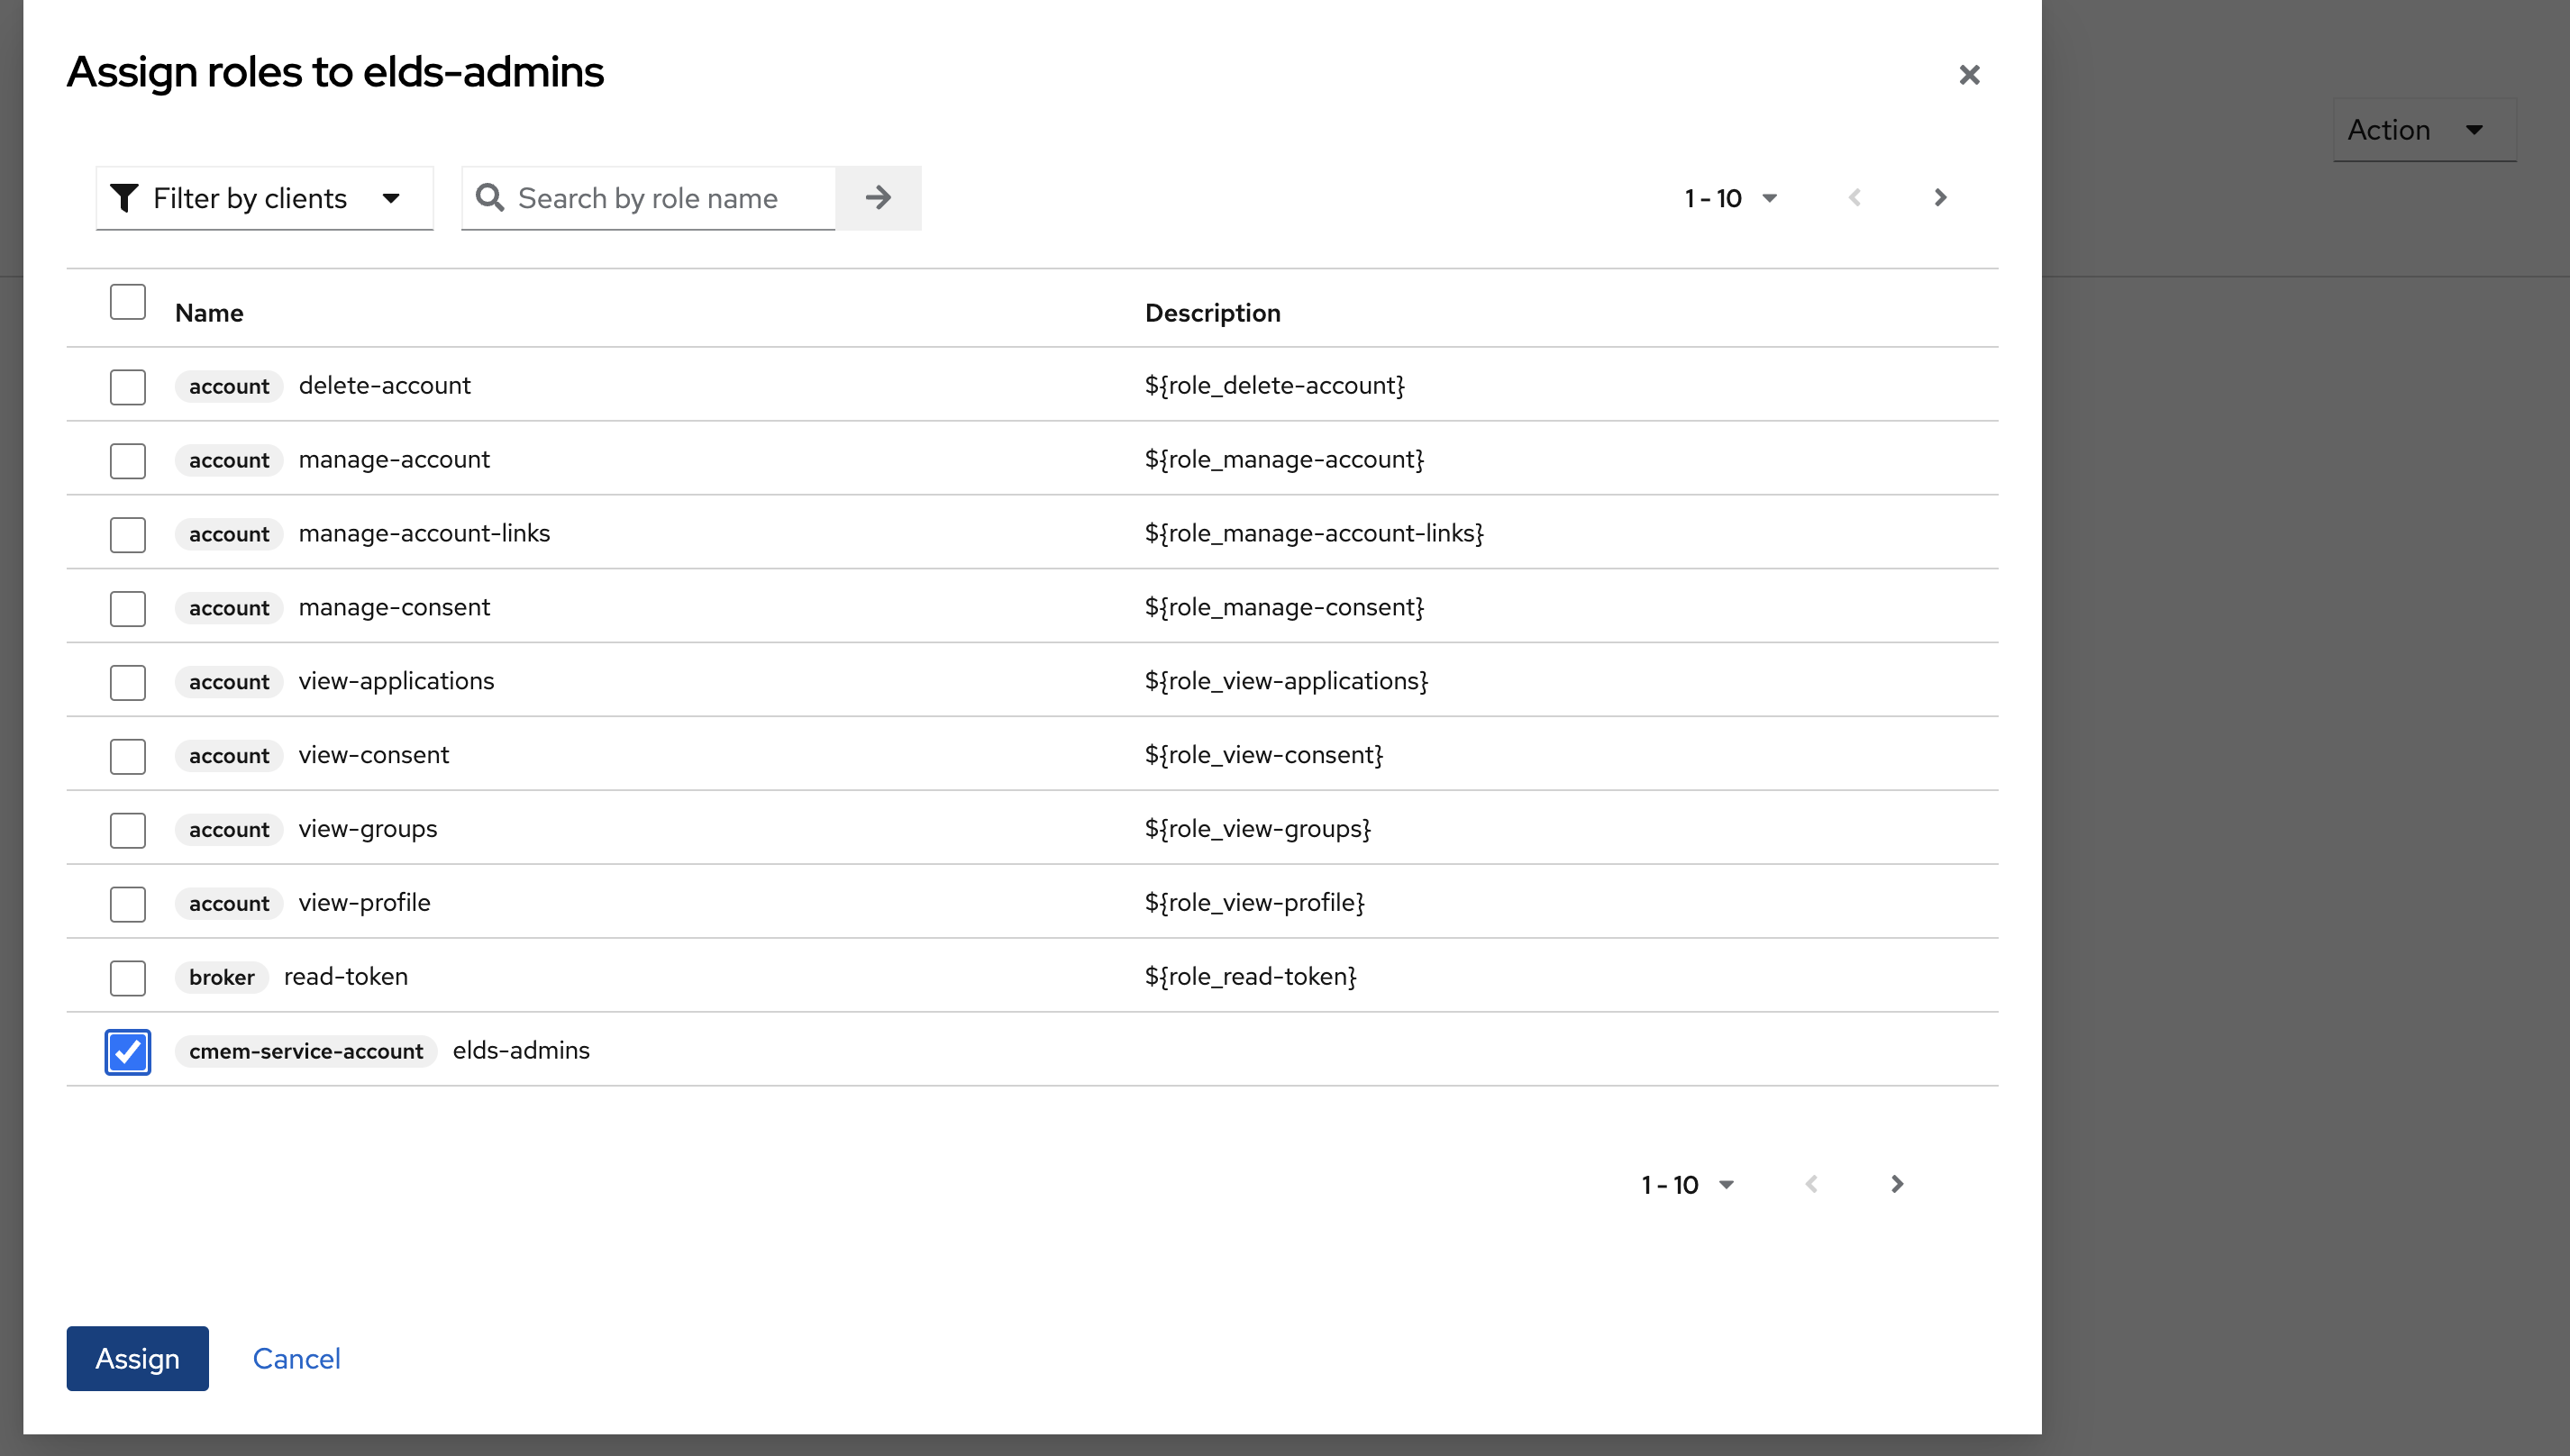Open the Filter by clients dropdown
The image size is (2570, 1456).
tap(264, 198)
